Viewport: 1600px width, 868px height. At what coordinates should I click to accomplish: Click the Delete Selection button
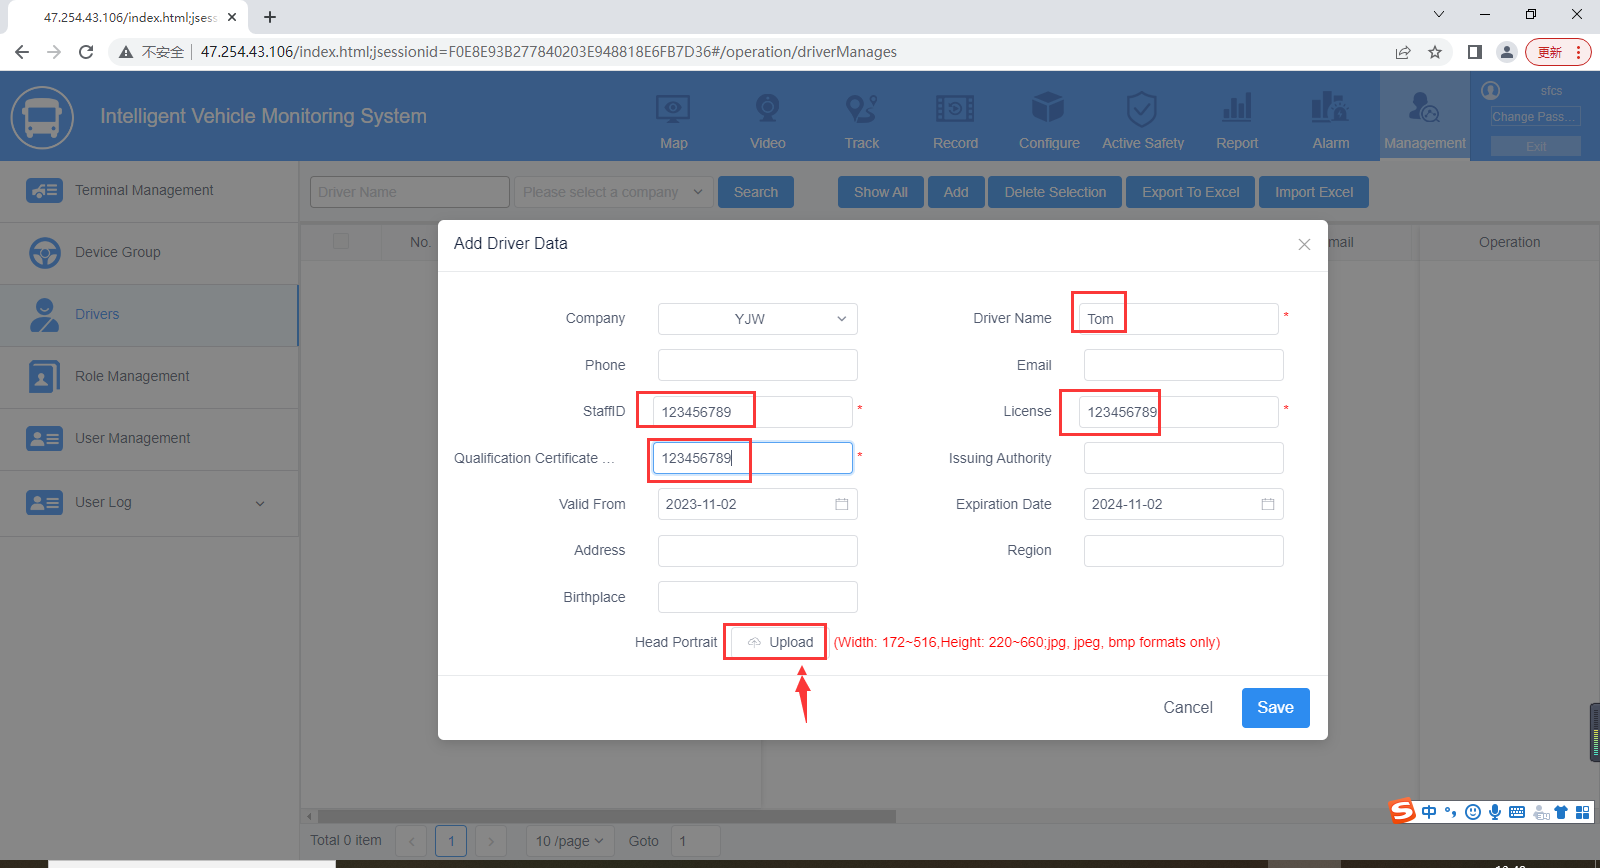1055,192
